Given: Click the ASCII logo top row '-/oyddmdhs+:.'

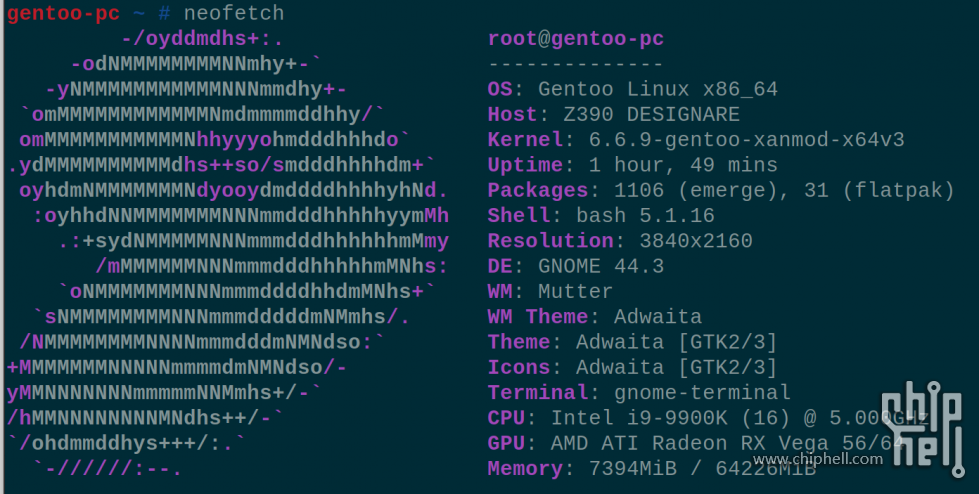Looking at the screenshot, I should pos(202,39).
